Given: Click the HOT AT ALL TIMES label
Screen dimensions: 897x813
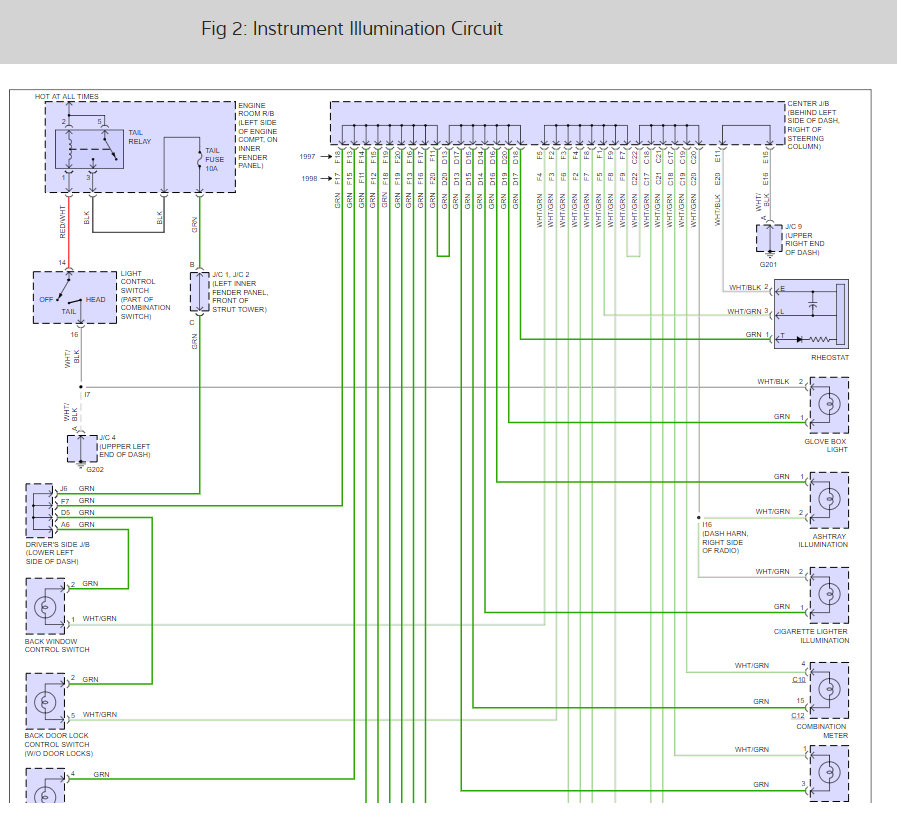Looking at the screenshot, I should 66,97.
